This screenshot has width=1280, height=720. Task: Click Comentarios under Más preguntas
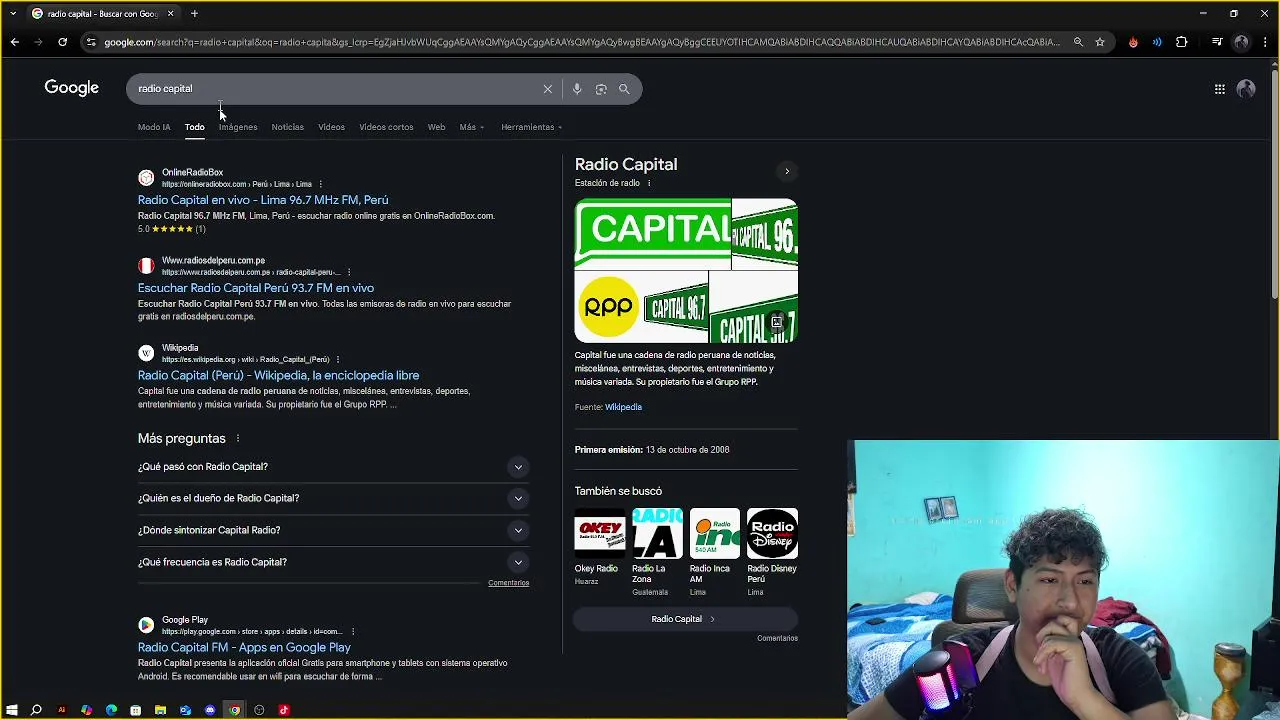tap(508, 583)
